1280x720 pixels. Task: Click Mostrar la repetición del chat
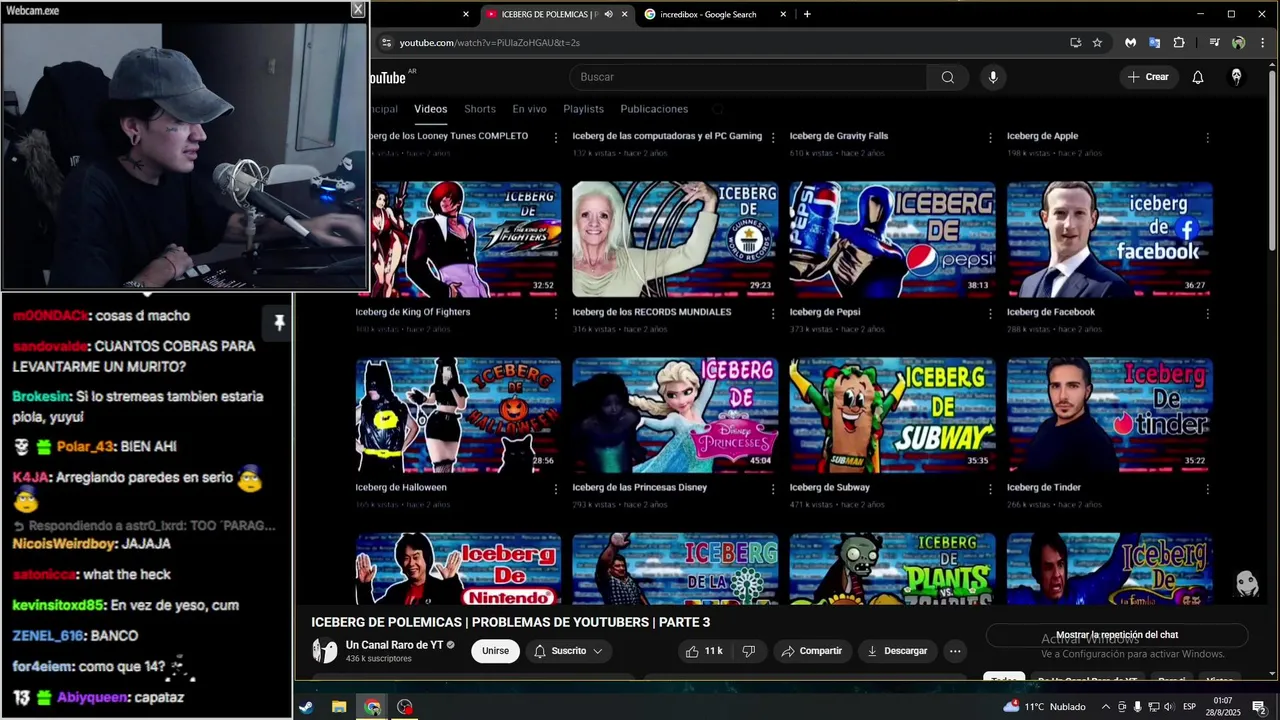pos(1117,635)
